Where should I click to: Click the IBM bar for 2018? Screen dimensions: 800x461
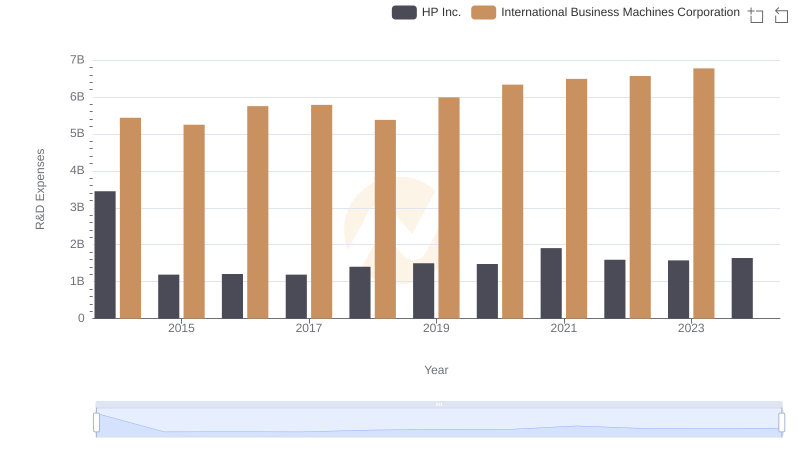coord(385,219)
